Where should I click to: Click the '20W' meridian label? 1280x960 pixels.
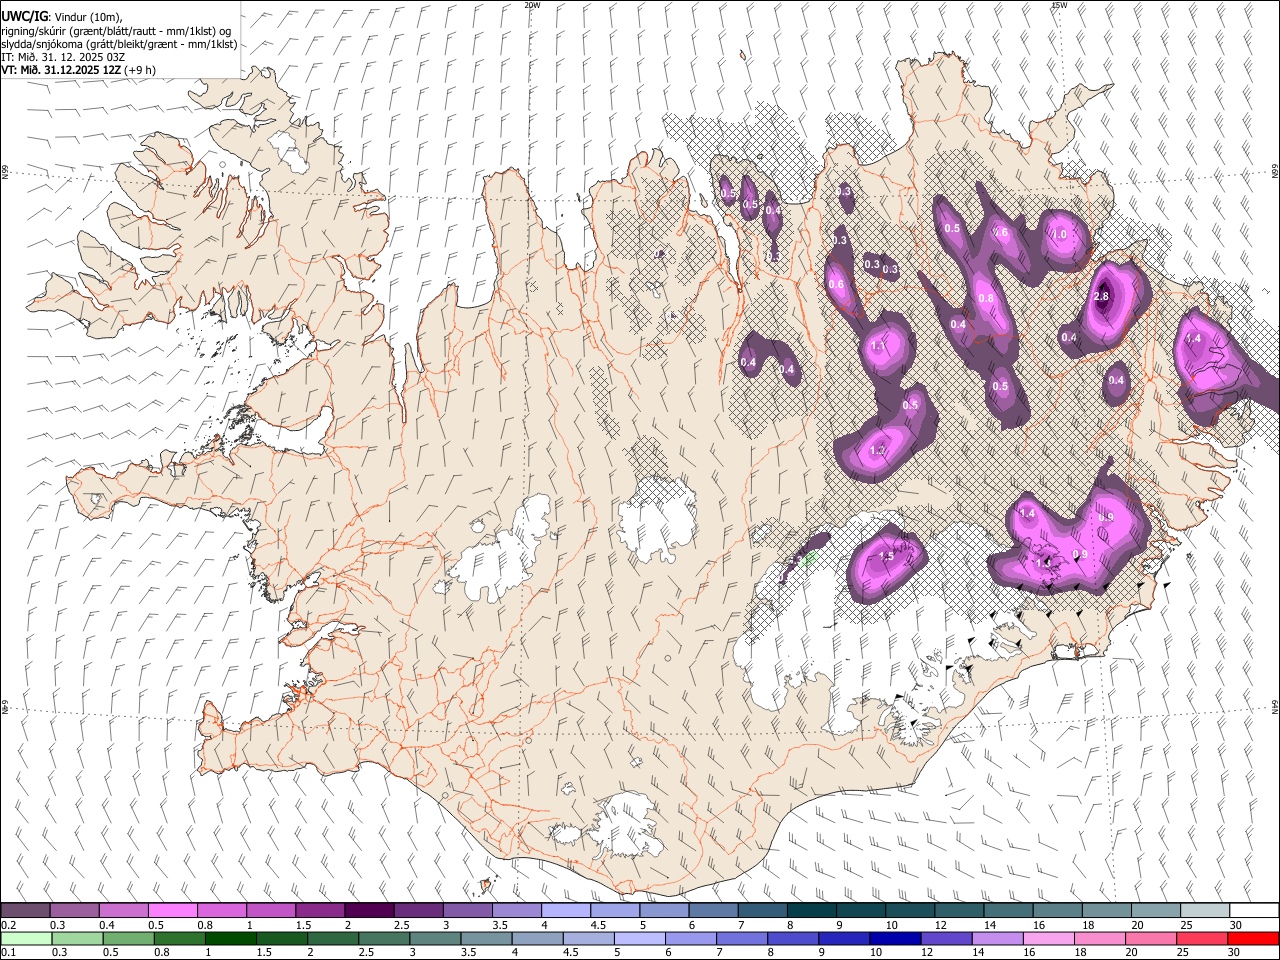(532, 5)
